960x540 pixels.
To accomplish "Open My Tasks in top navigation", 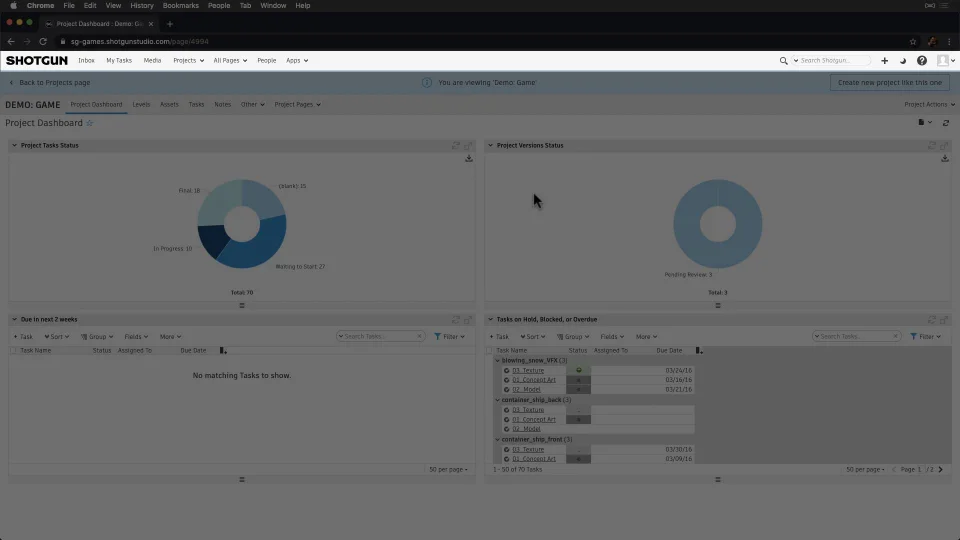I will point(119,61).
